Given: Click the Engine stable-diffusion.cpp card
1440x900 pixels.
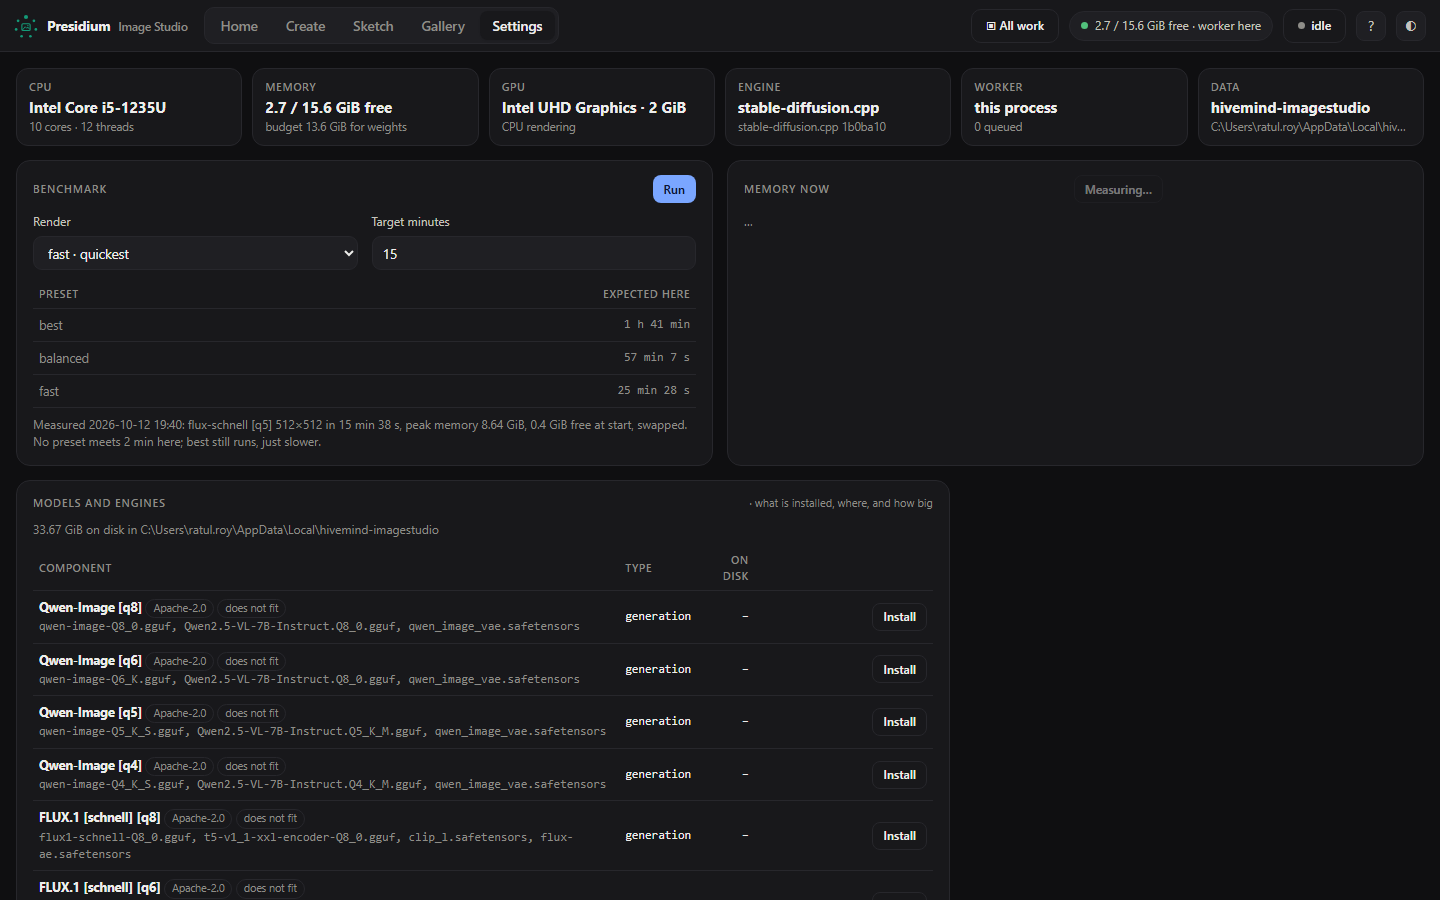Looking at the screenshot, I should (x=838, y=107).
